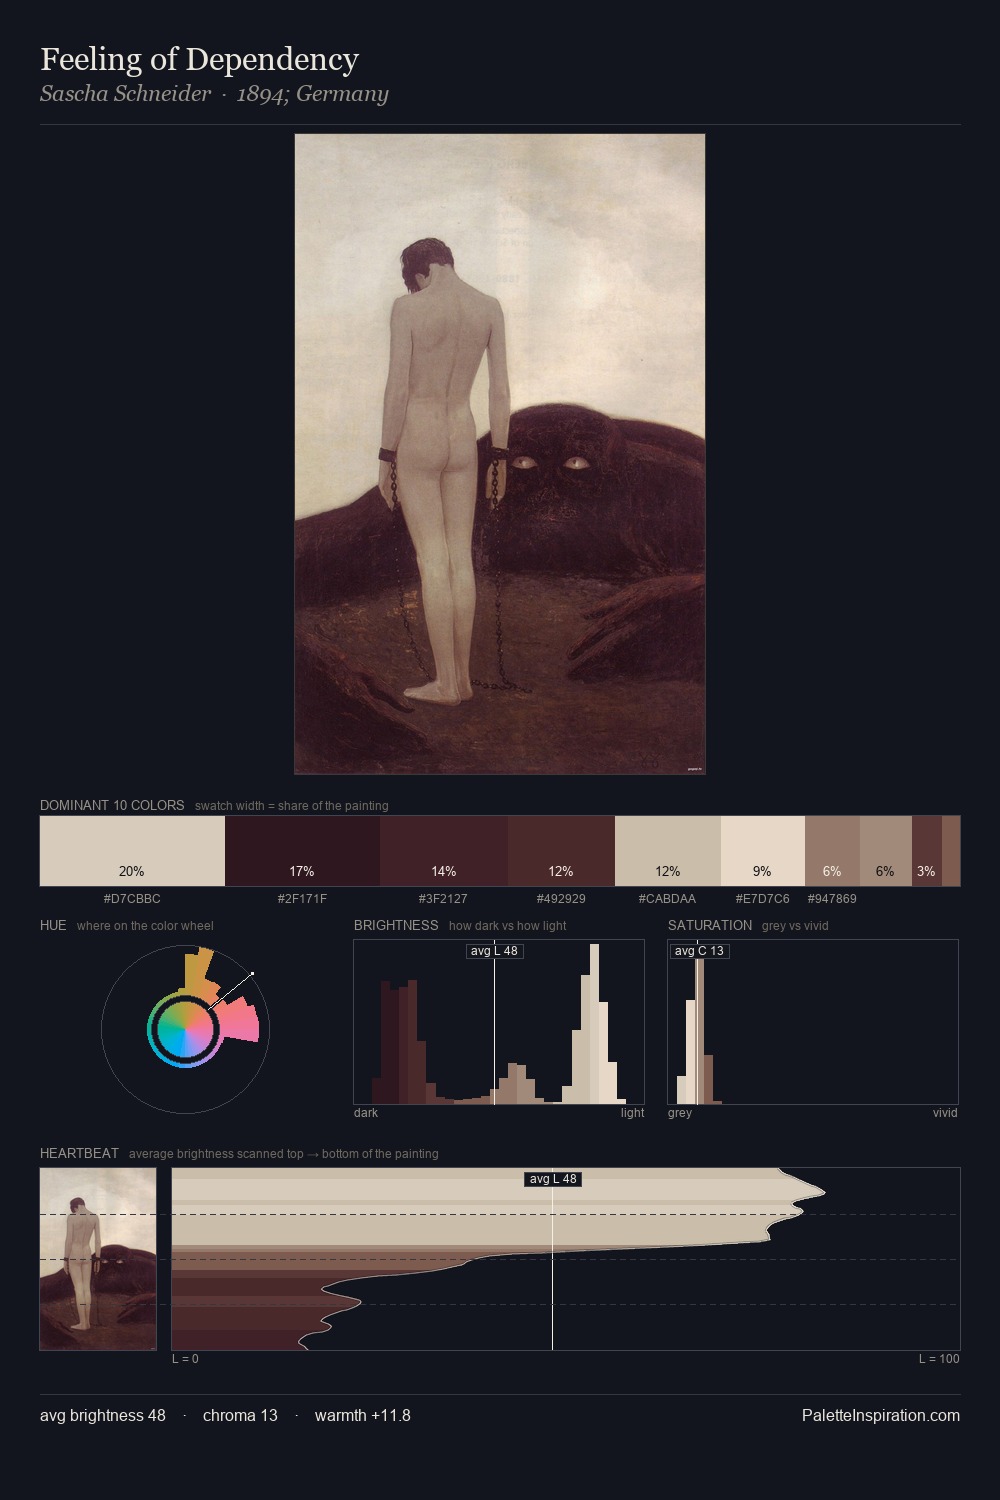Image resolution: width=1000 pixels, height=1500 pixels.
Task: Click the HEARTBEAT section heading
Action: 79,1153
